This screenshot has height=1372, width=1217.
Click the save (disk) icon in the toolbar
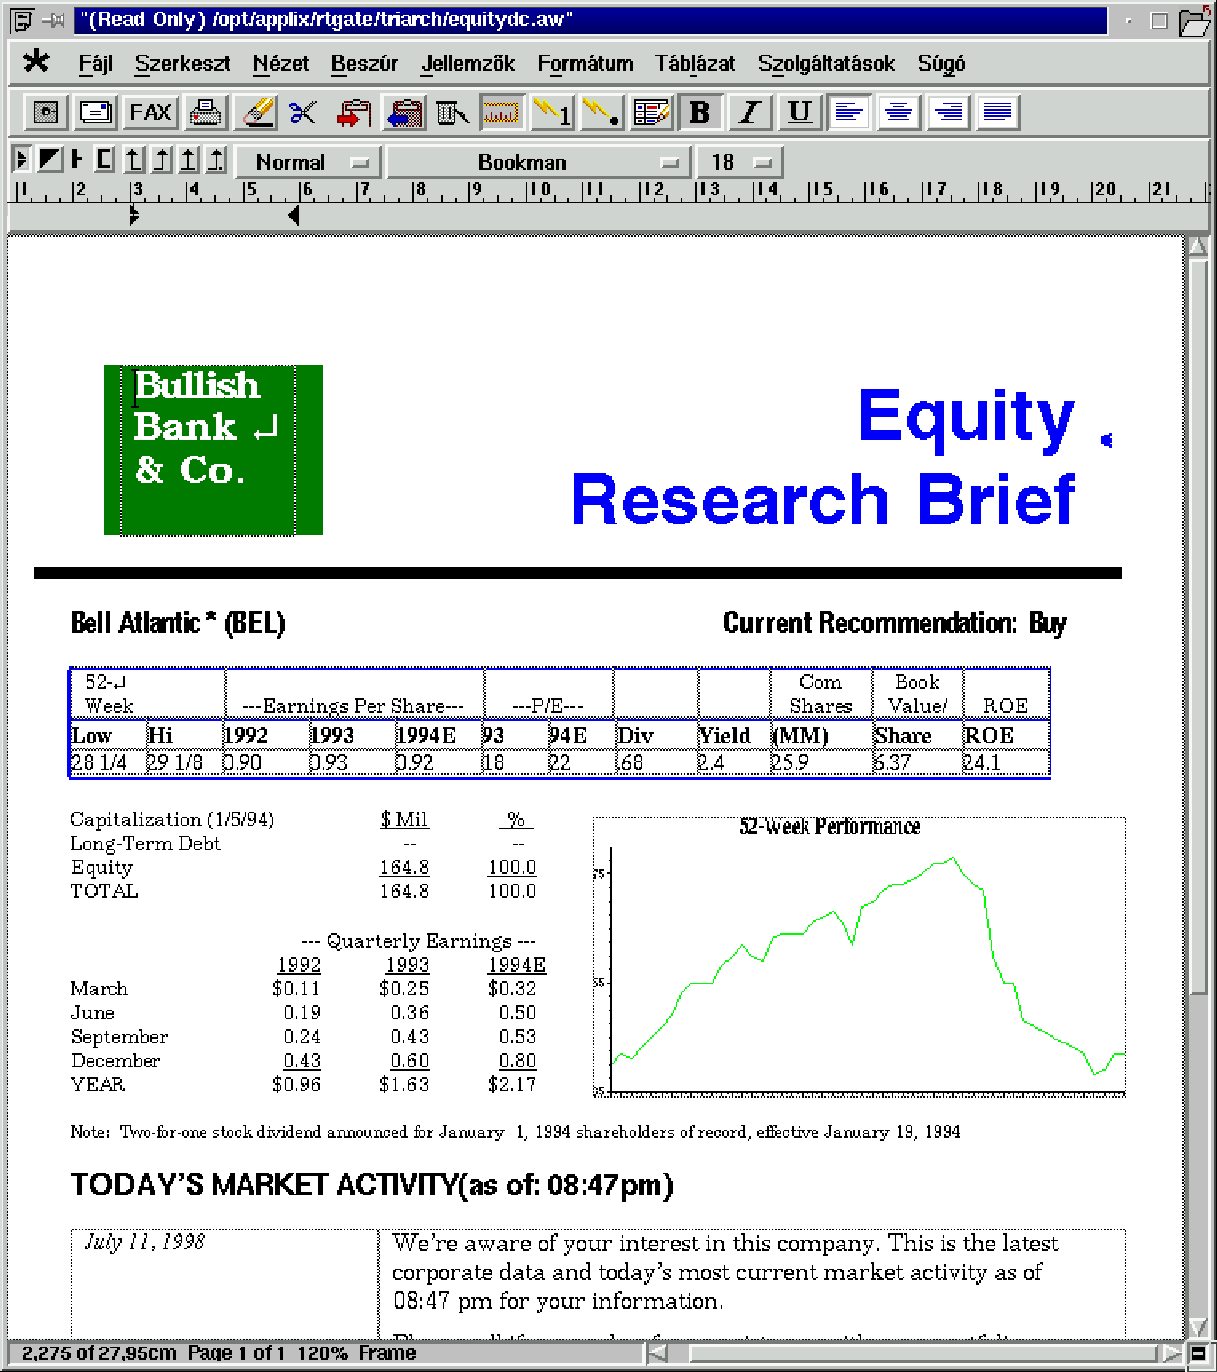(x=45, y=112)
